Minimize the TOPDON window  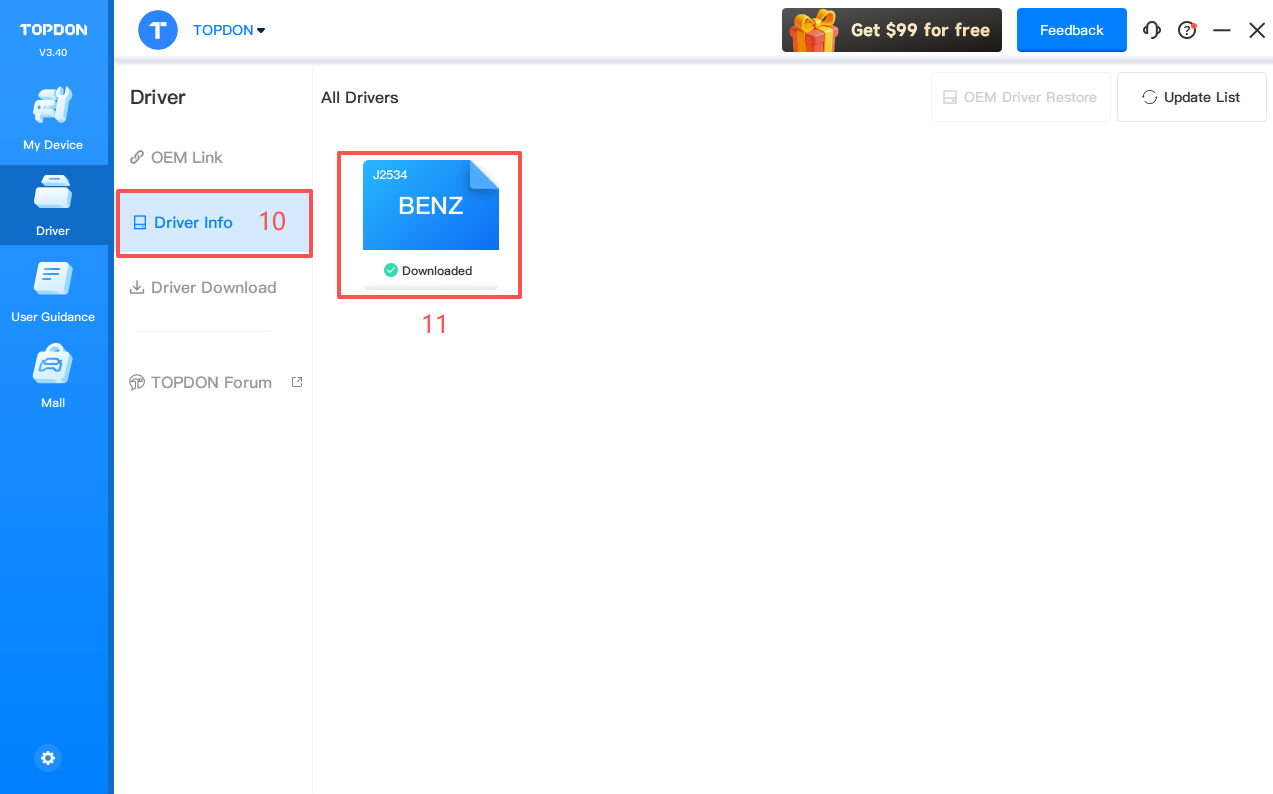click(x=1222, y=30)
